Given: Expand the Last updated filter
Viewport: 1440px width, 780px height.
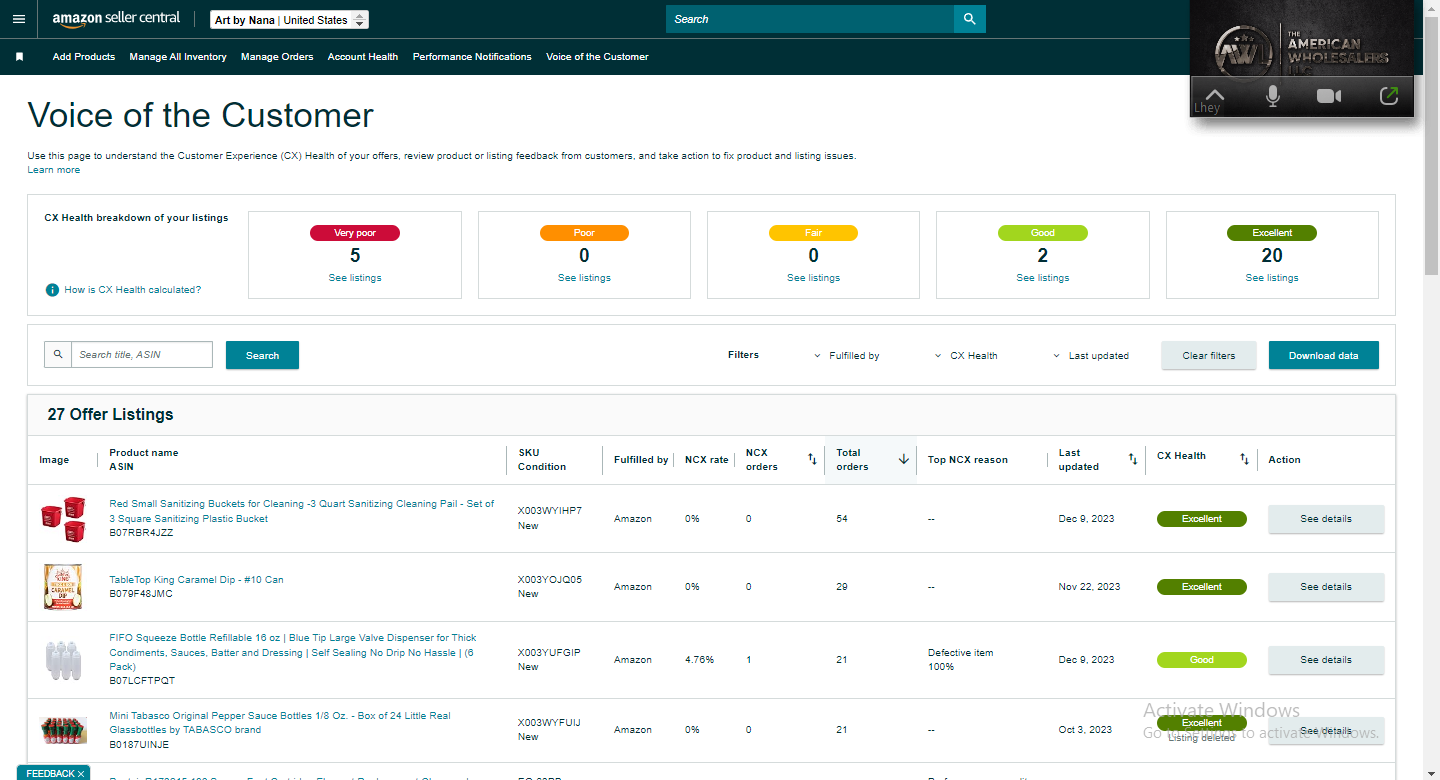Looking at the screenshot, I should pyautogui.click(x=1091, y=356).
